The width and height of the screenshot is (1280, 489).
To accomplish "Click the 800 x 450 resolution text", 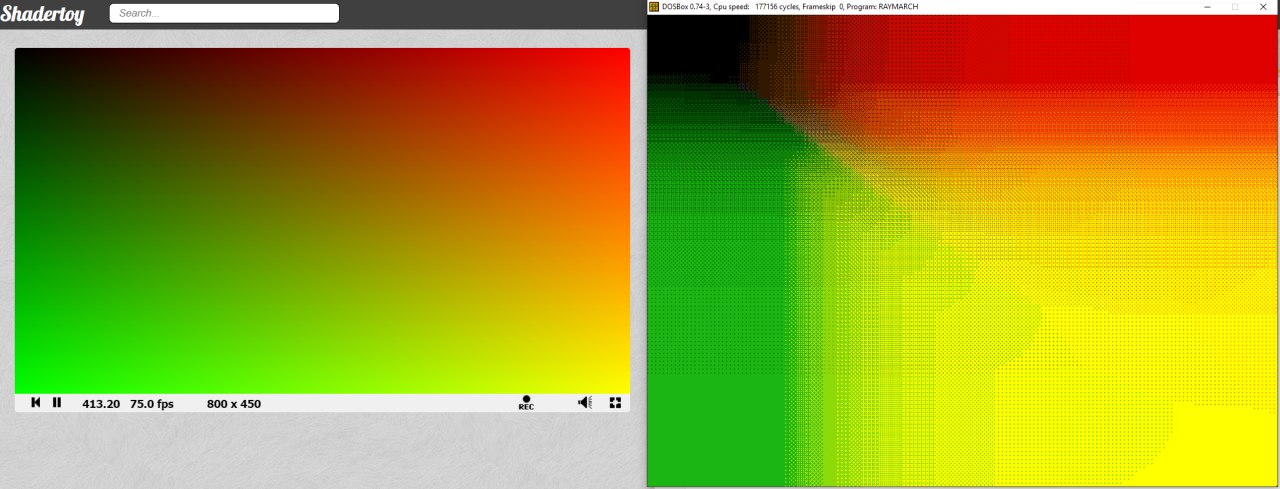I will pos(234,404).
